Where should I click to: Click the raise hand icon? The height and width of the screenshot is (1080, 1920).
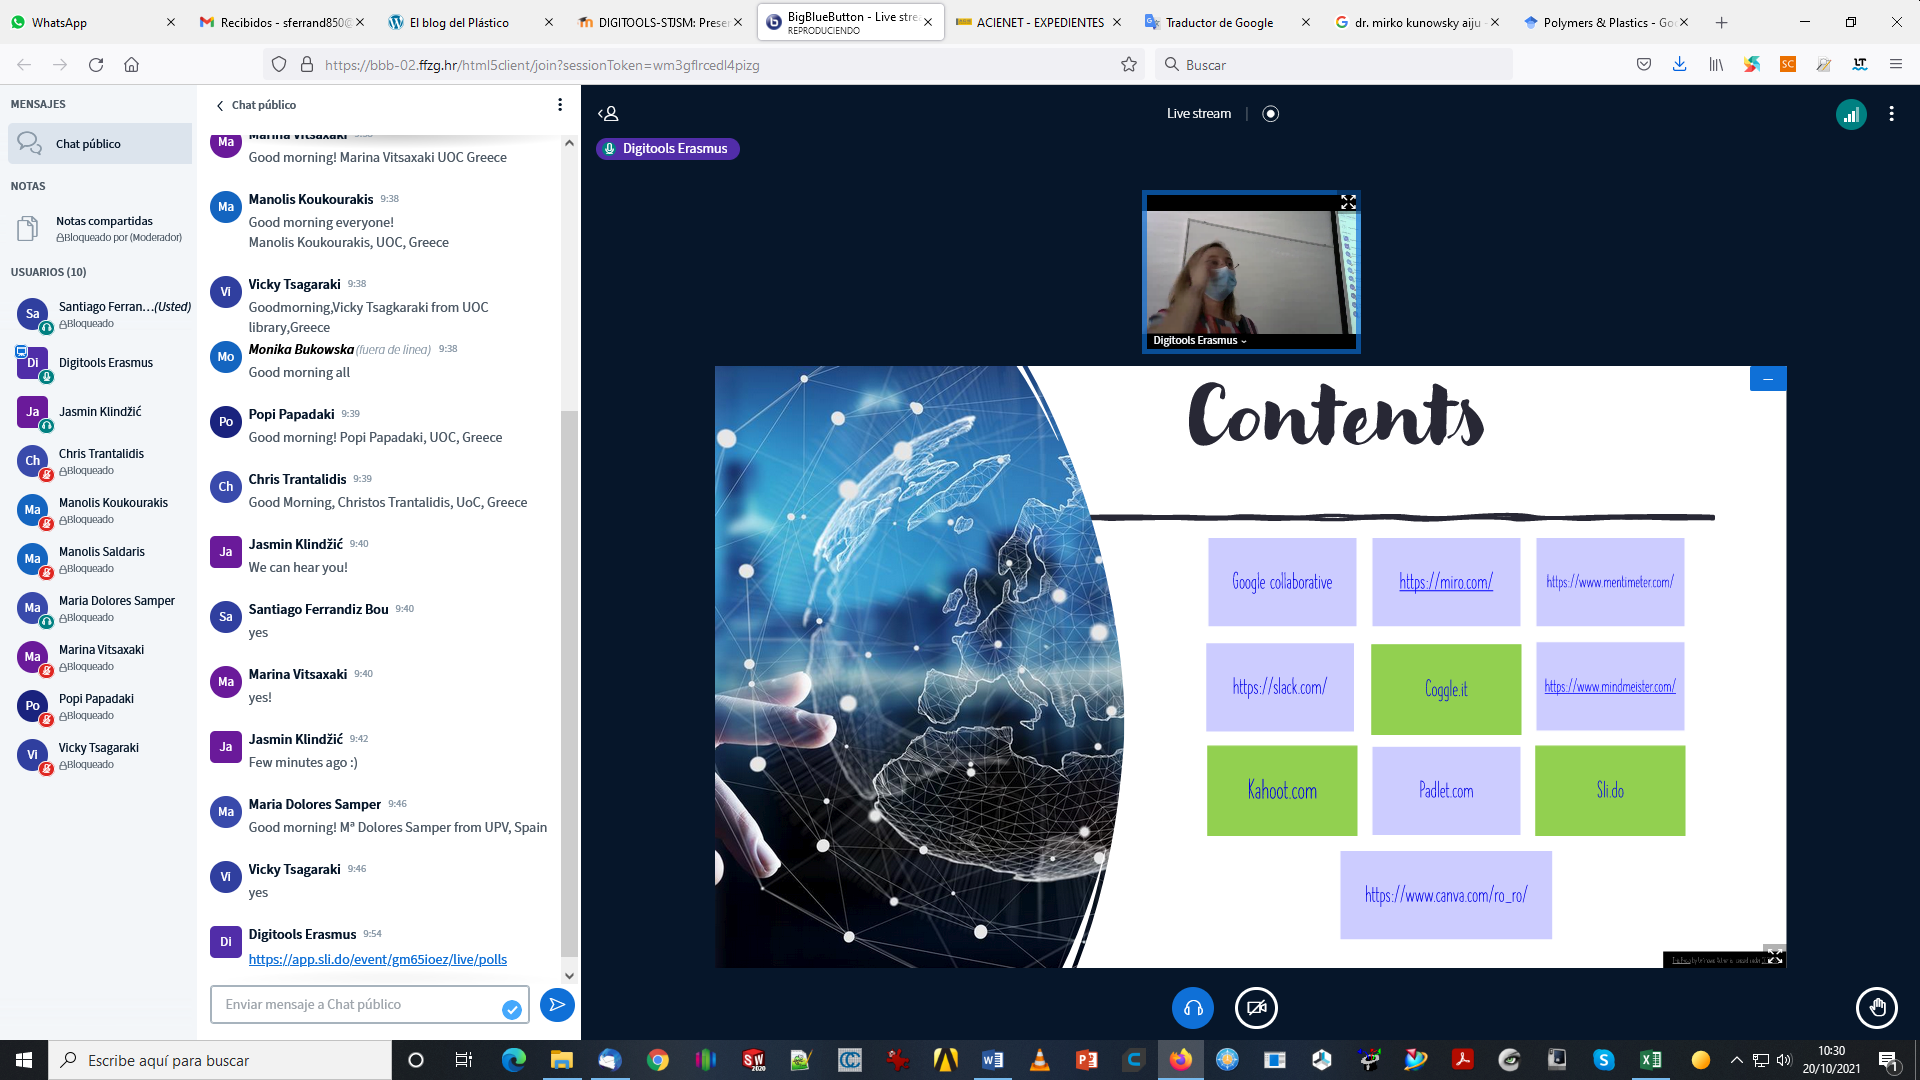1876,1008
